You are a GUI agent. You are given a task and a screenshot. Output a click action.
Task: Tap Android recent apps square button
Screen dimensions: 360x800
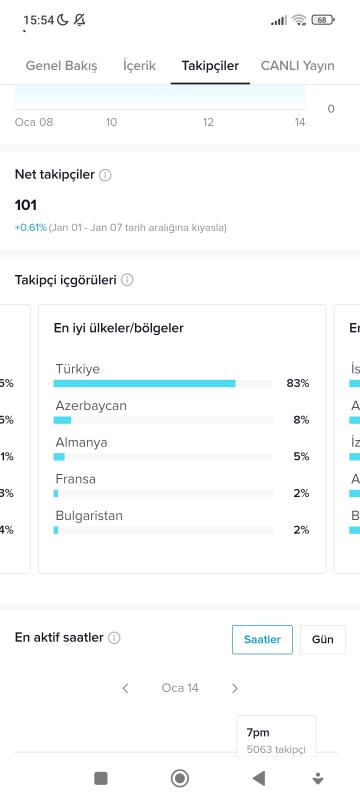point(101,778)
